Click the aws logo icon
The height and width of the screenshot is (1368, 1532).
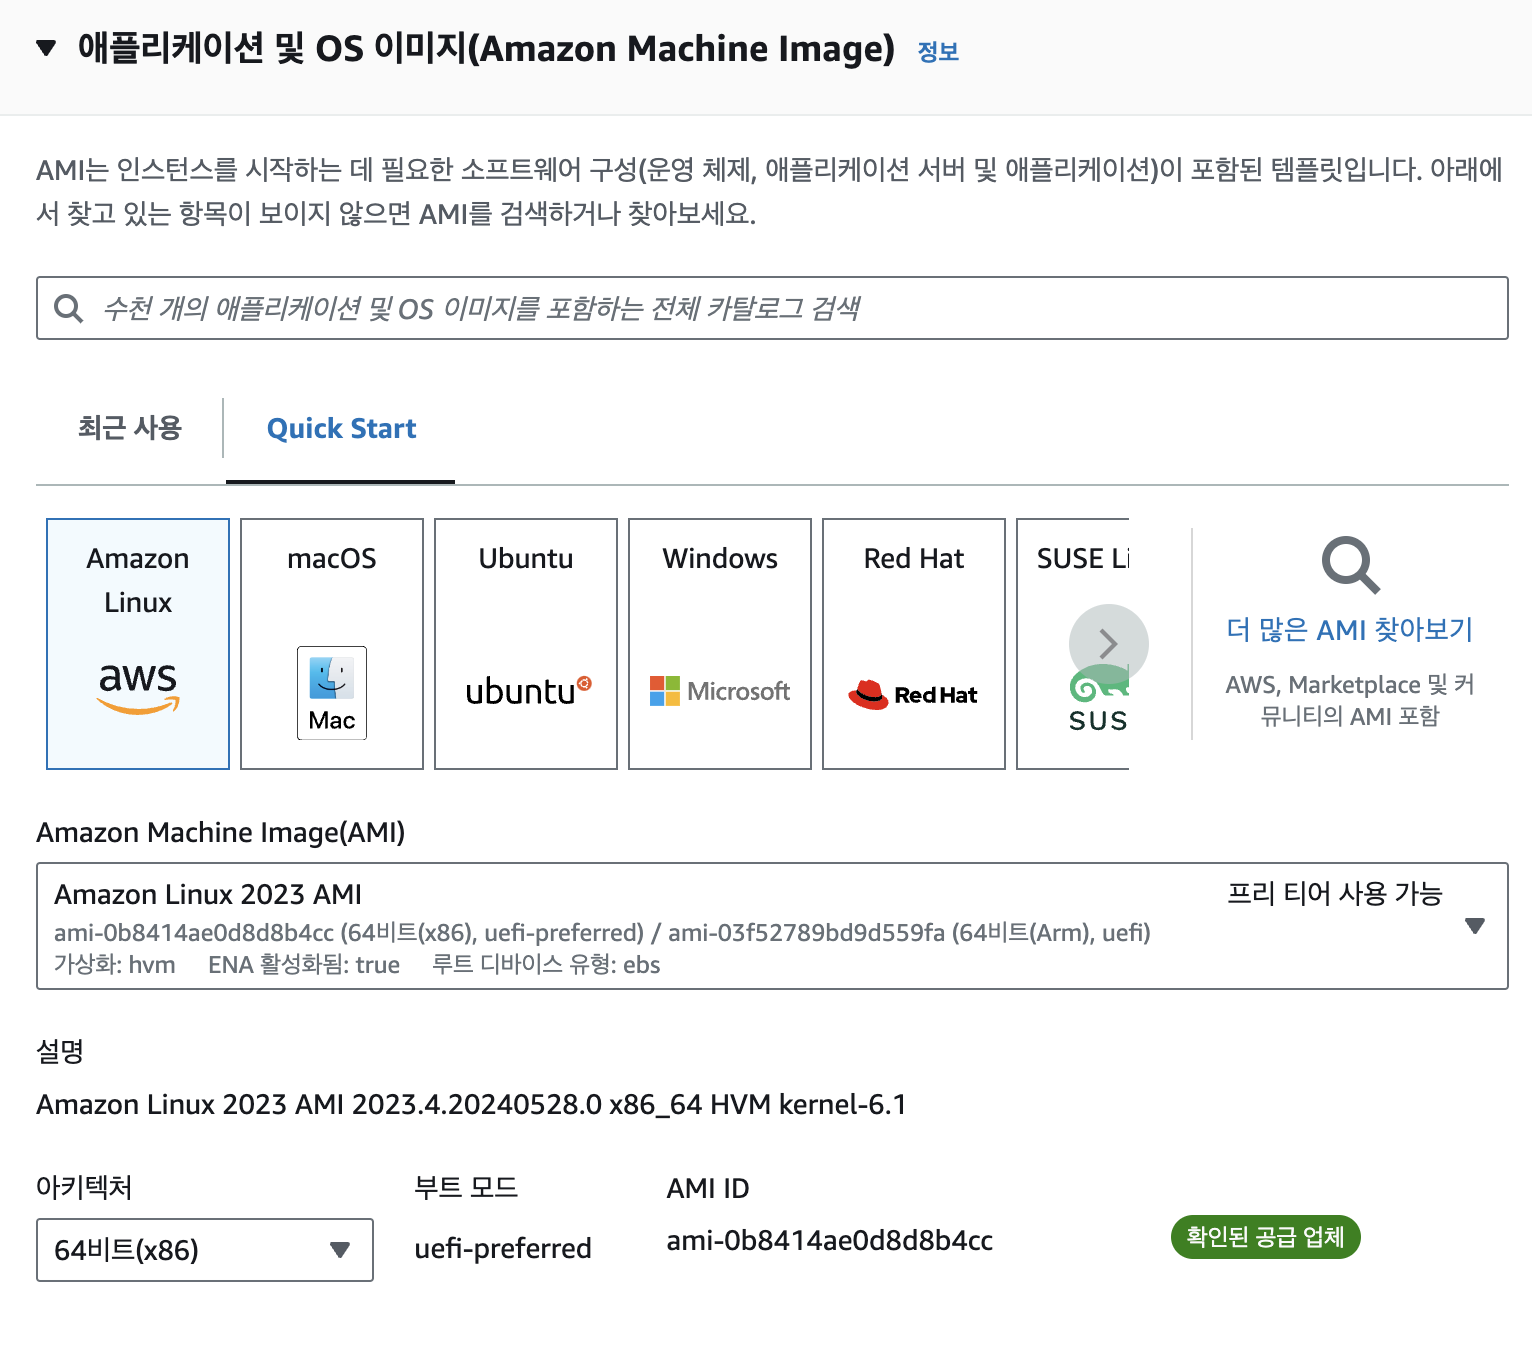pos(138,688)
